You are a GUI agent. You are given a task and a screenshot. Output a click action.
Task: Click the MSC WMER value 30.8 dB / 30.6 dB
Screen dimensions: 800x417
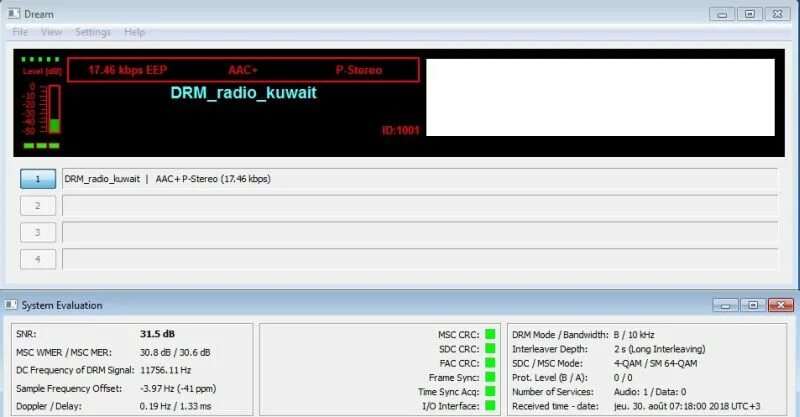(175, 352)
